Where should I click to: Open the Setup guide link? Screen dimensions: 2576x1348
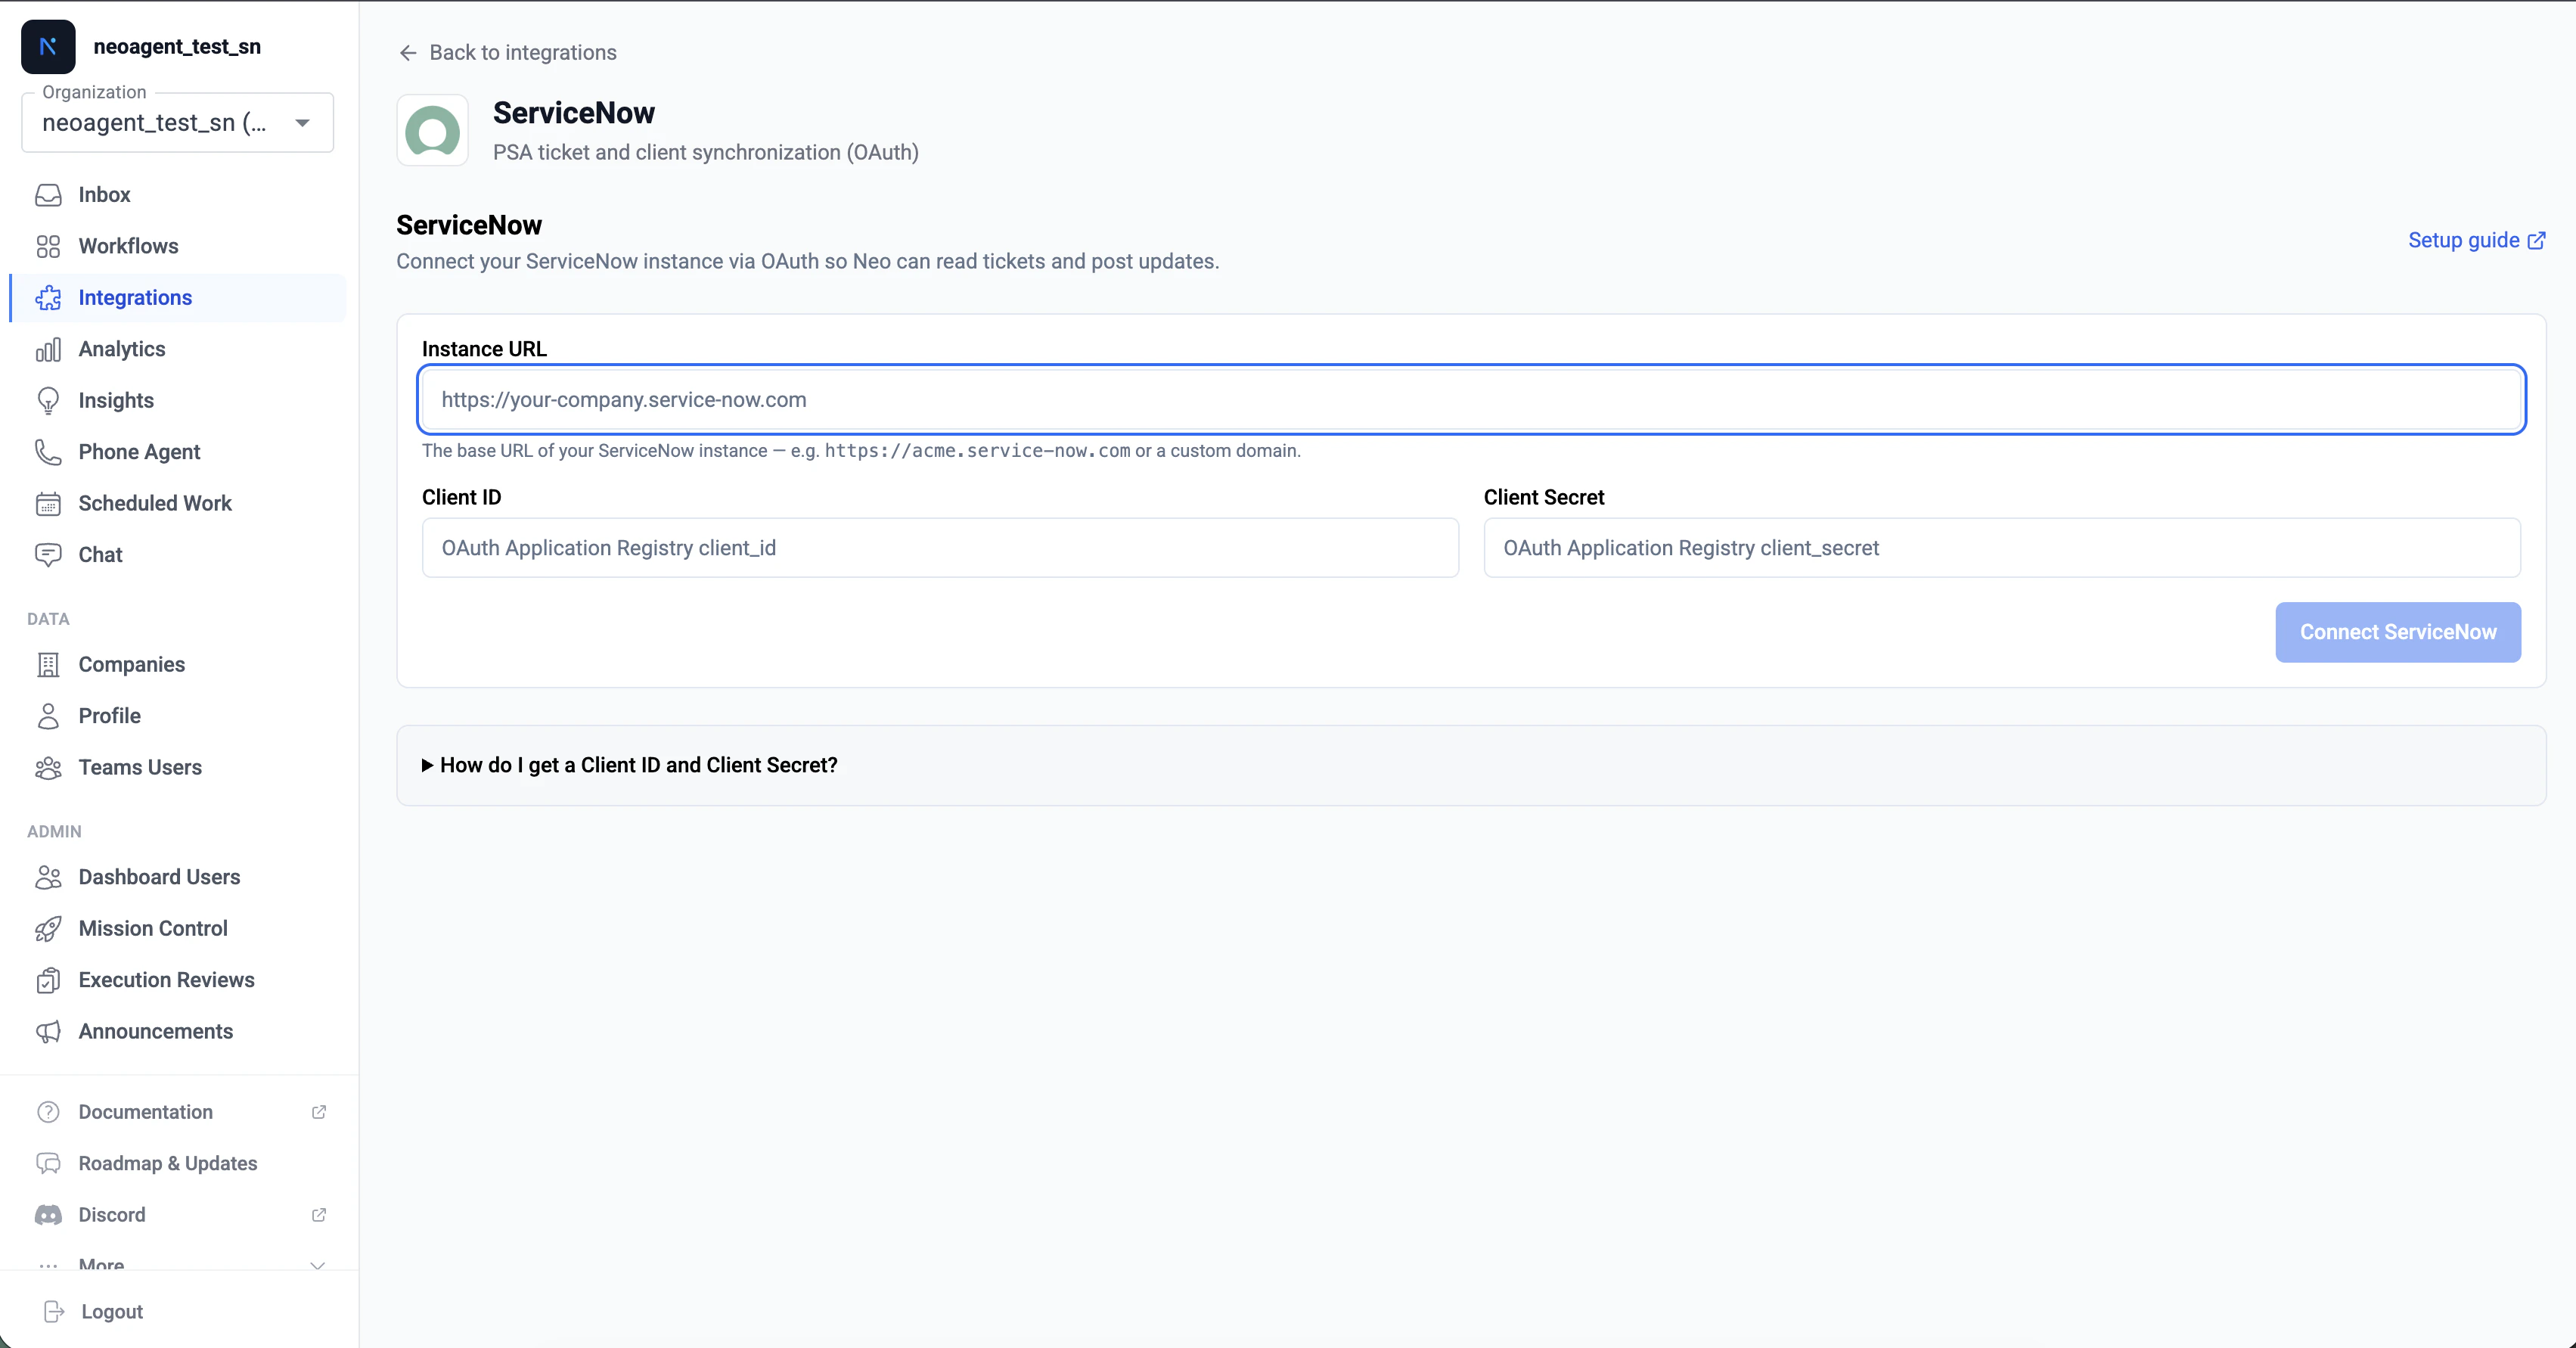[2476, 241]
